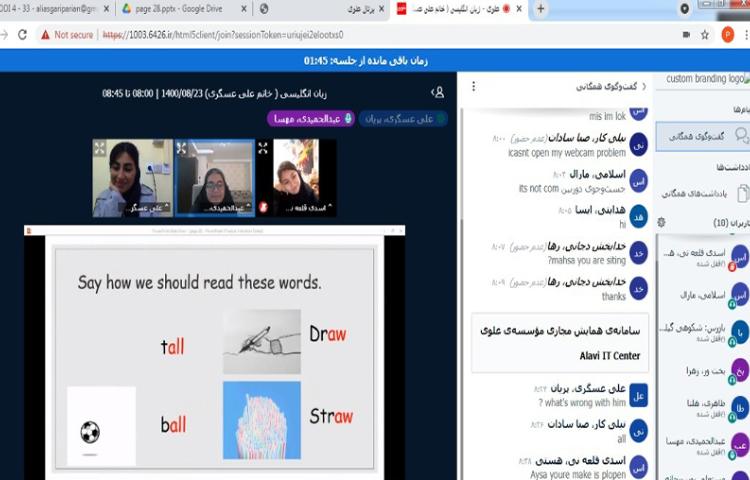Screen dimensions: 750x480
Task: Open dropdown on عبدالحمیدی webcam name
Action: click(x=249, y=207)
